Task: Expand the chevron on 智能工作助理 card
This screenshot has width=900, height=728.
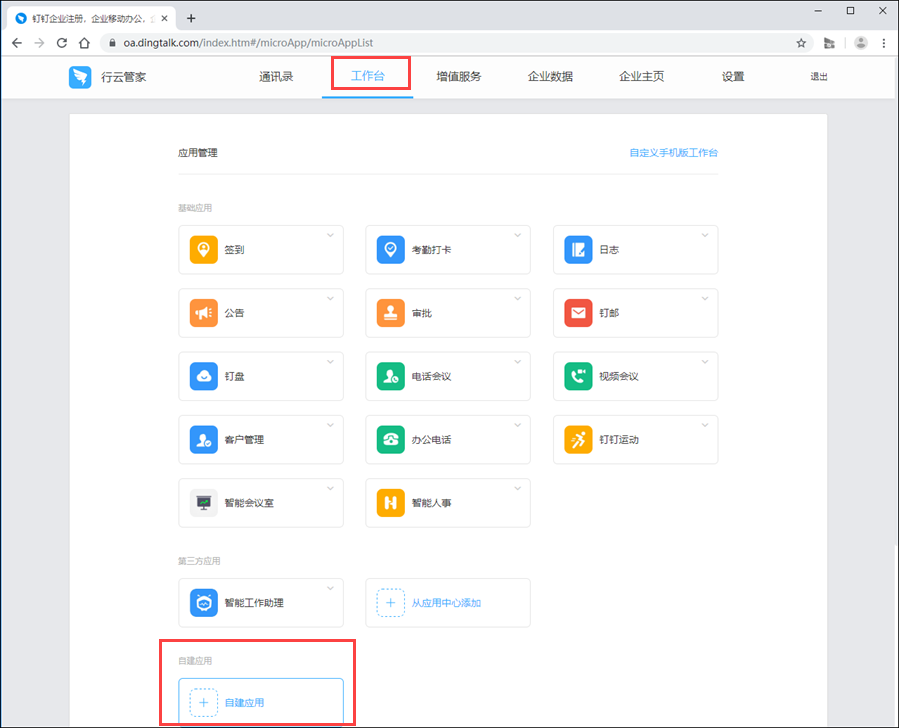Action: click(330, 588)
